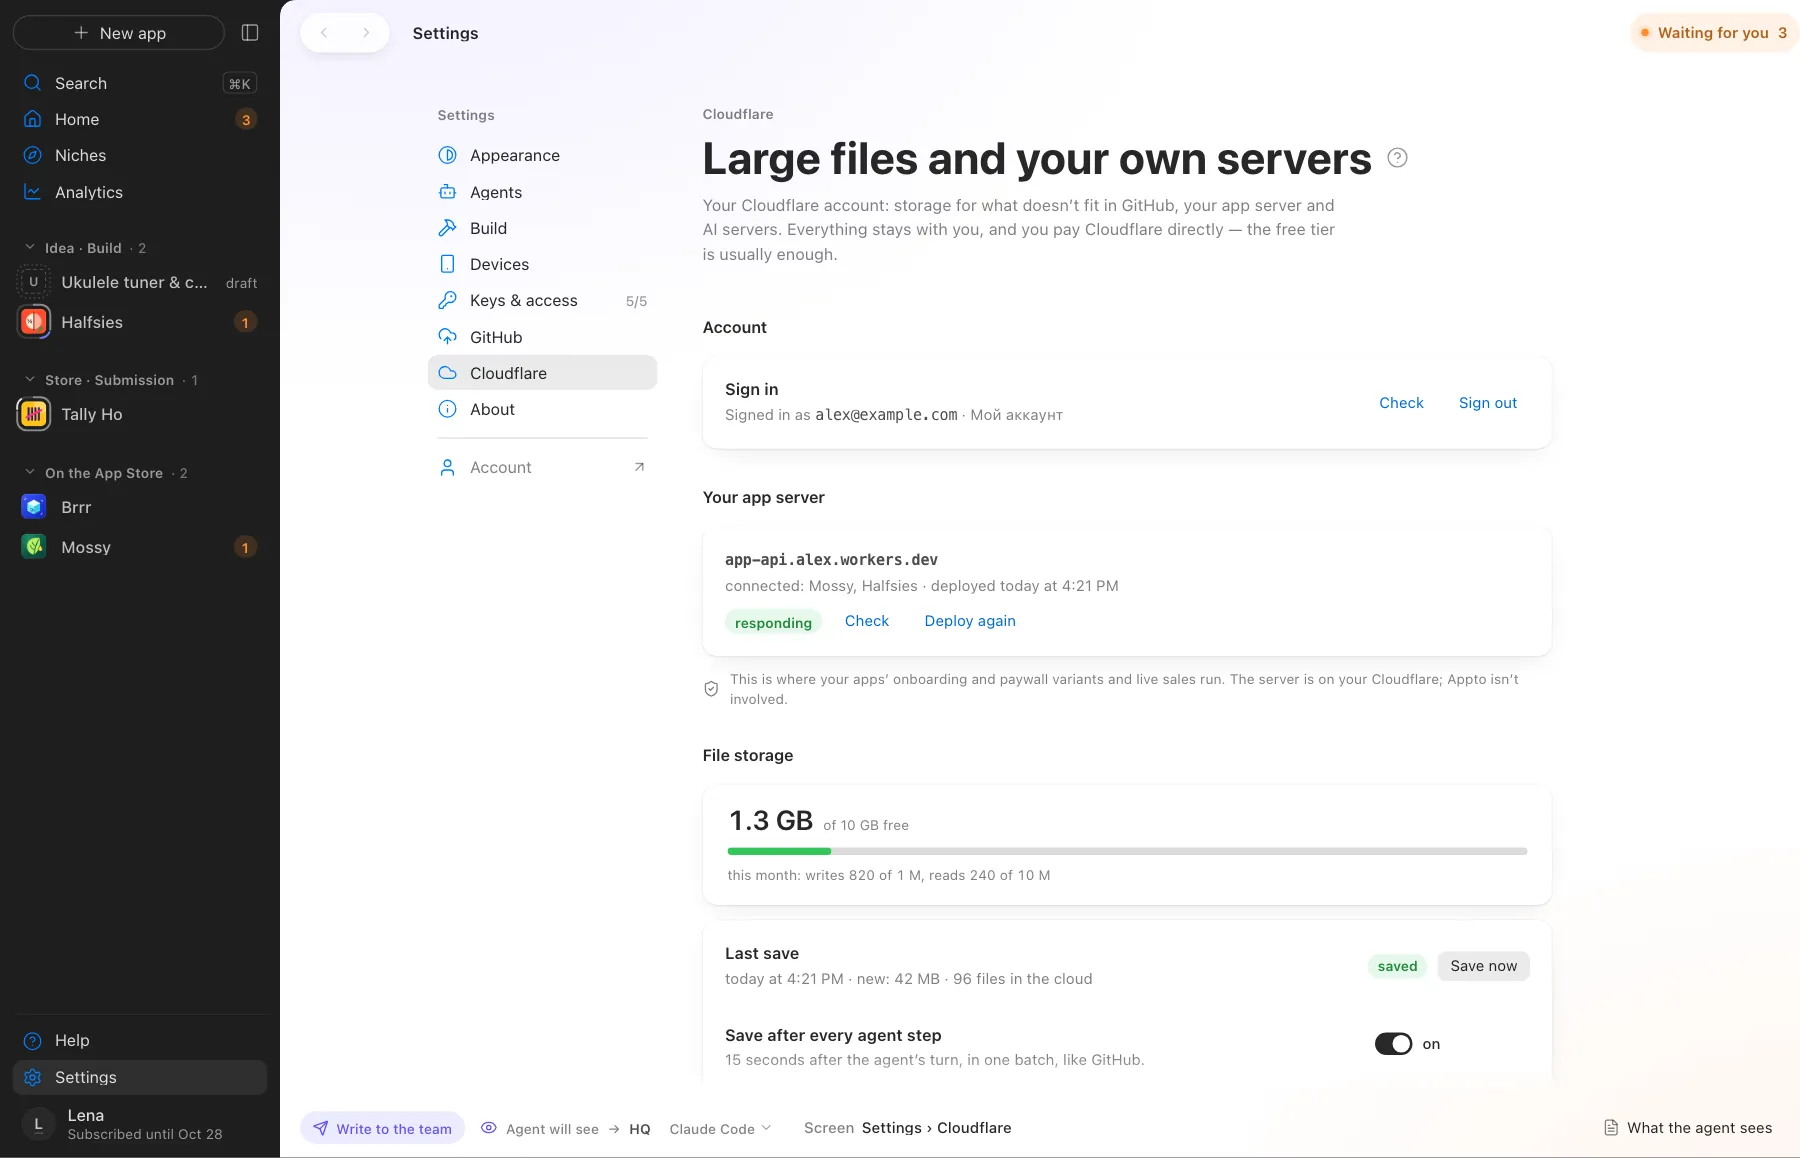1800x1158 pixels.
Task: Click the app-api.alex.workers.dev server address
Action: coord(831,560)
